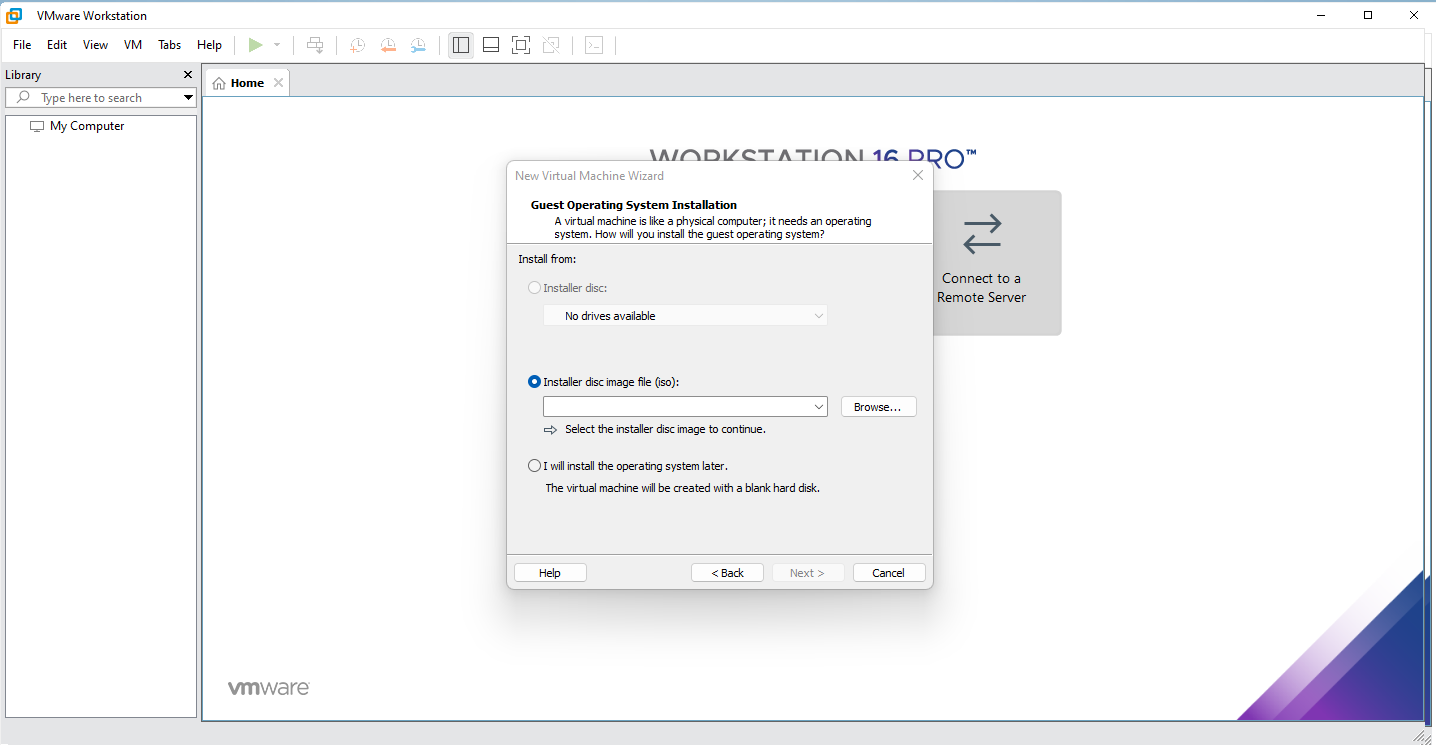Click the VMware Workstation title bar logo
Image resolution: width=1436 pixels, height=745 pixels.
[15, 15]
